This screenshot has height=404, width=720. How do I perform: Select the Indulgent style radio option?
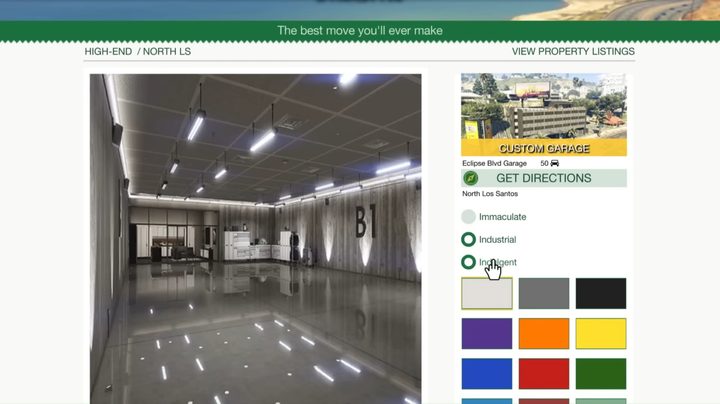[468, 262]
